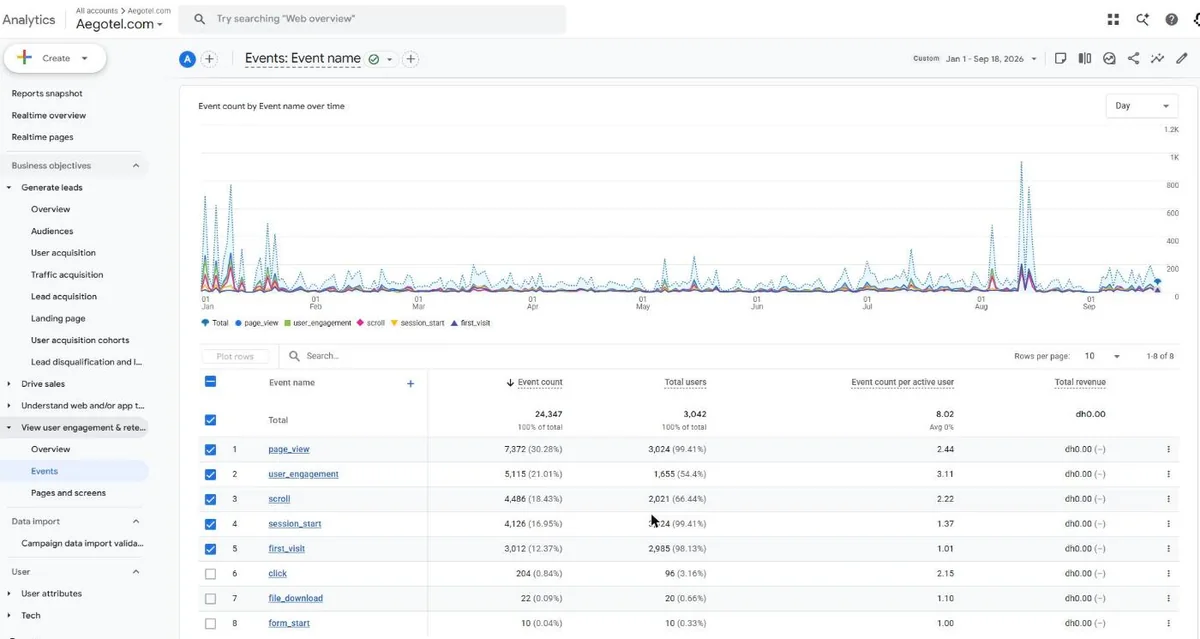Click the sparkline trend icon
1200x639 pixels.
coord(1157,59)
